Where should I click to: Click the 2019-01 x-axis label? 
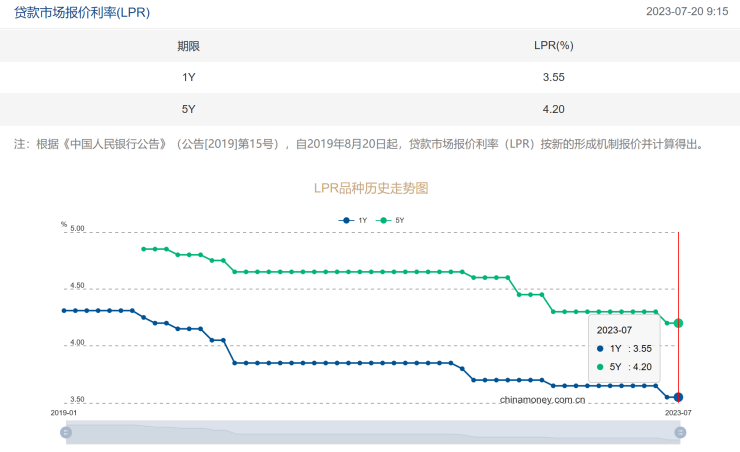point(64,413)
